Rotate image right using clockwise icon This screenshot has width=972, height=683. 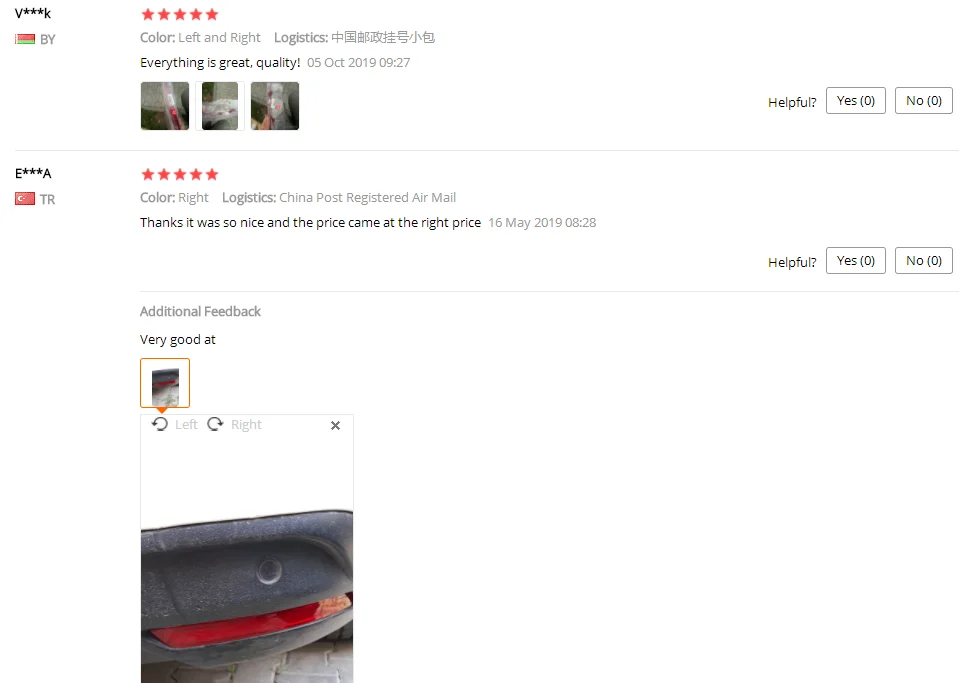pos(215,425)
